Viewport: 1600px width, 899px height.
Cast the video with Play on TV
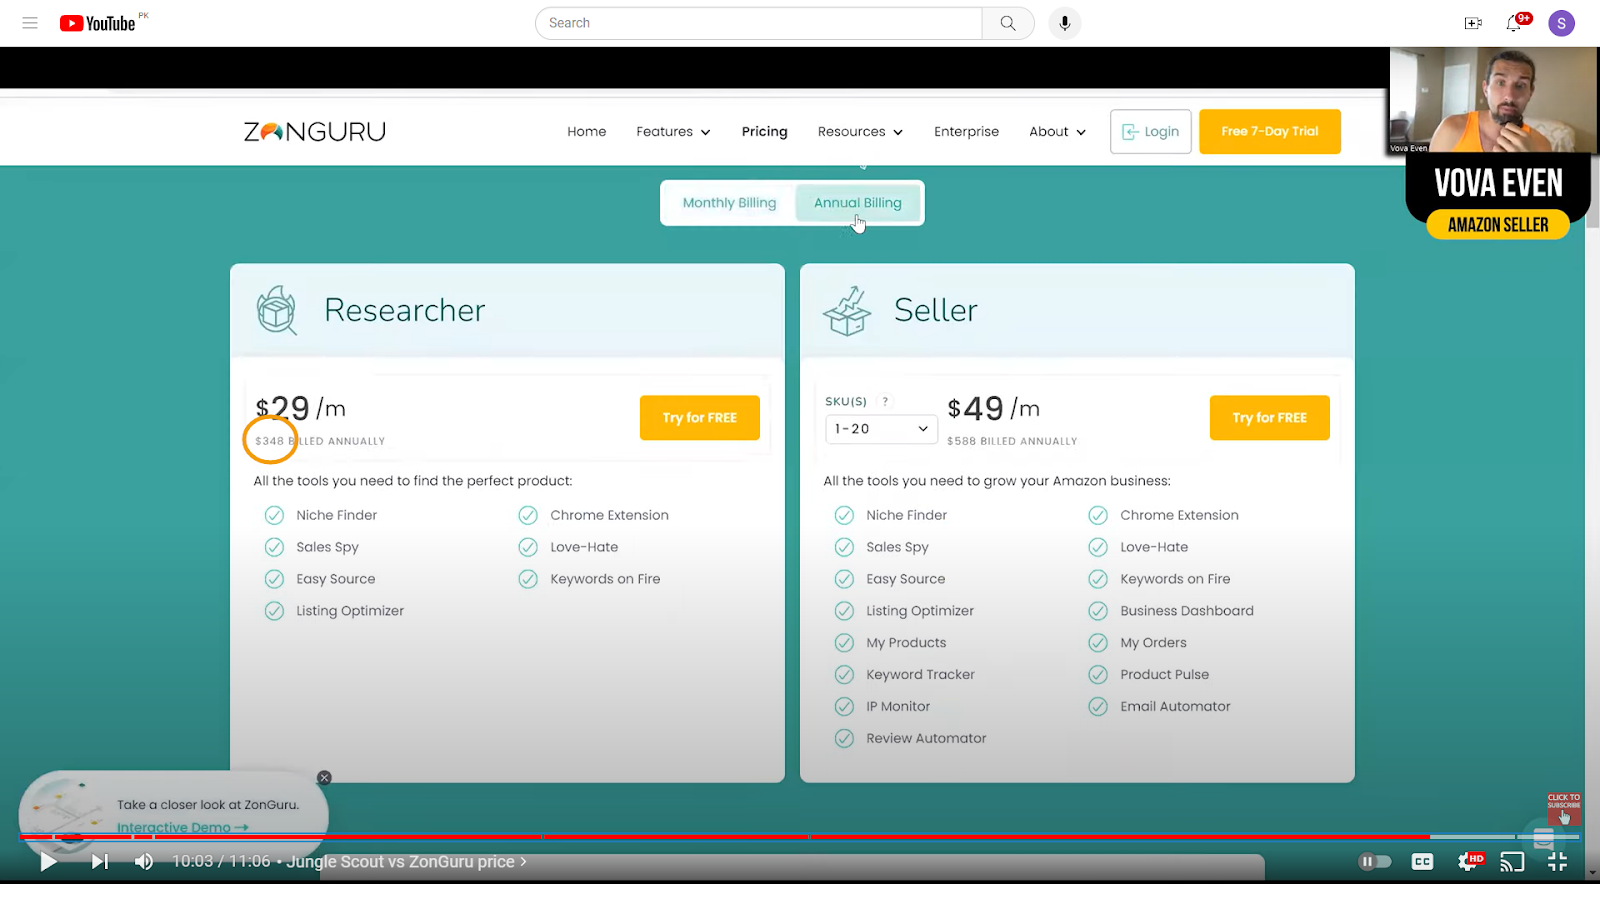[x=1512, y=862]
